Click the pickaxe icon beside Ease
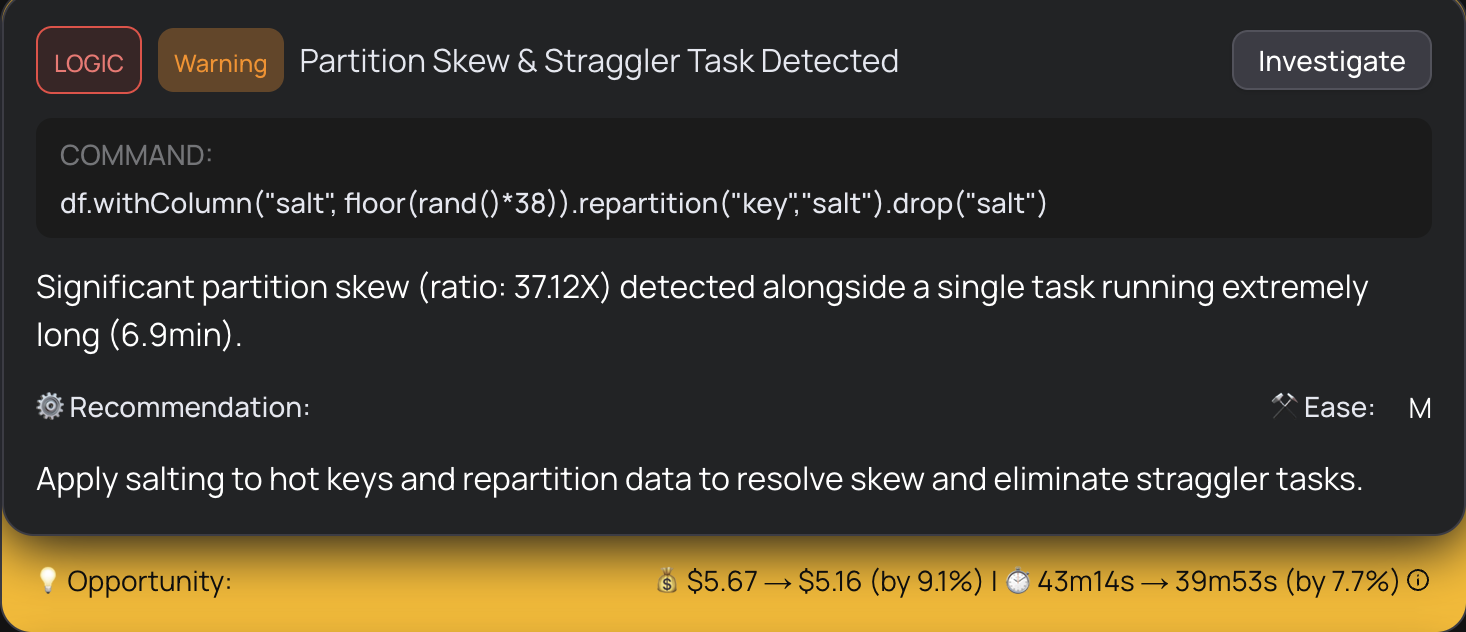 [x=1283, y=405]
